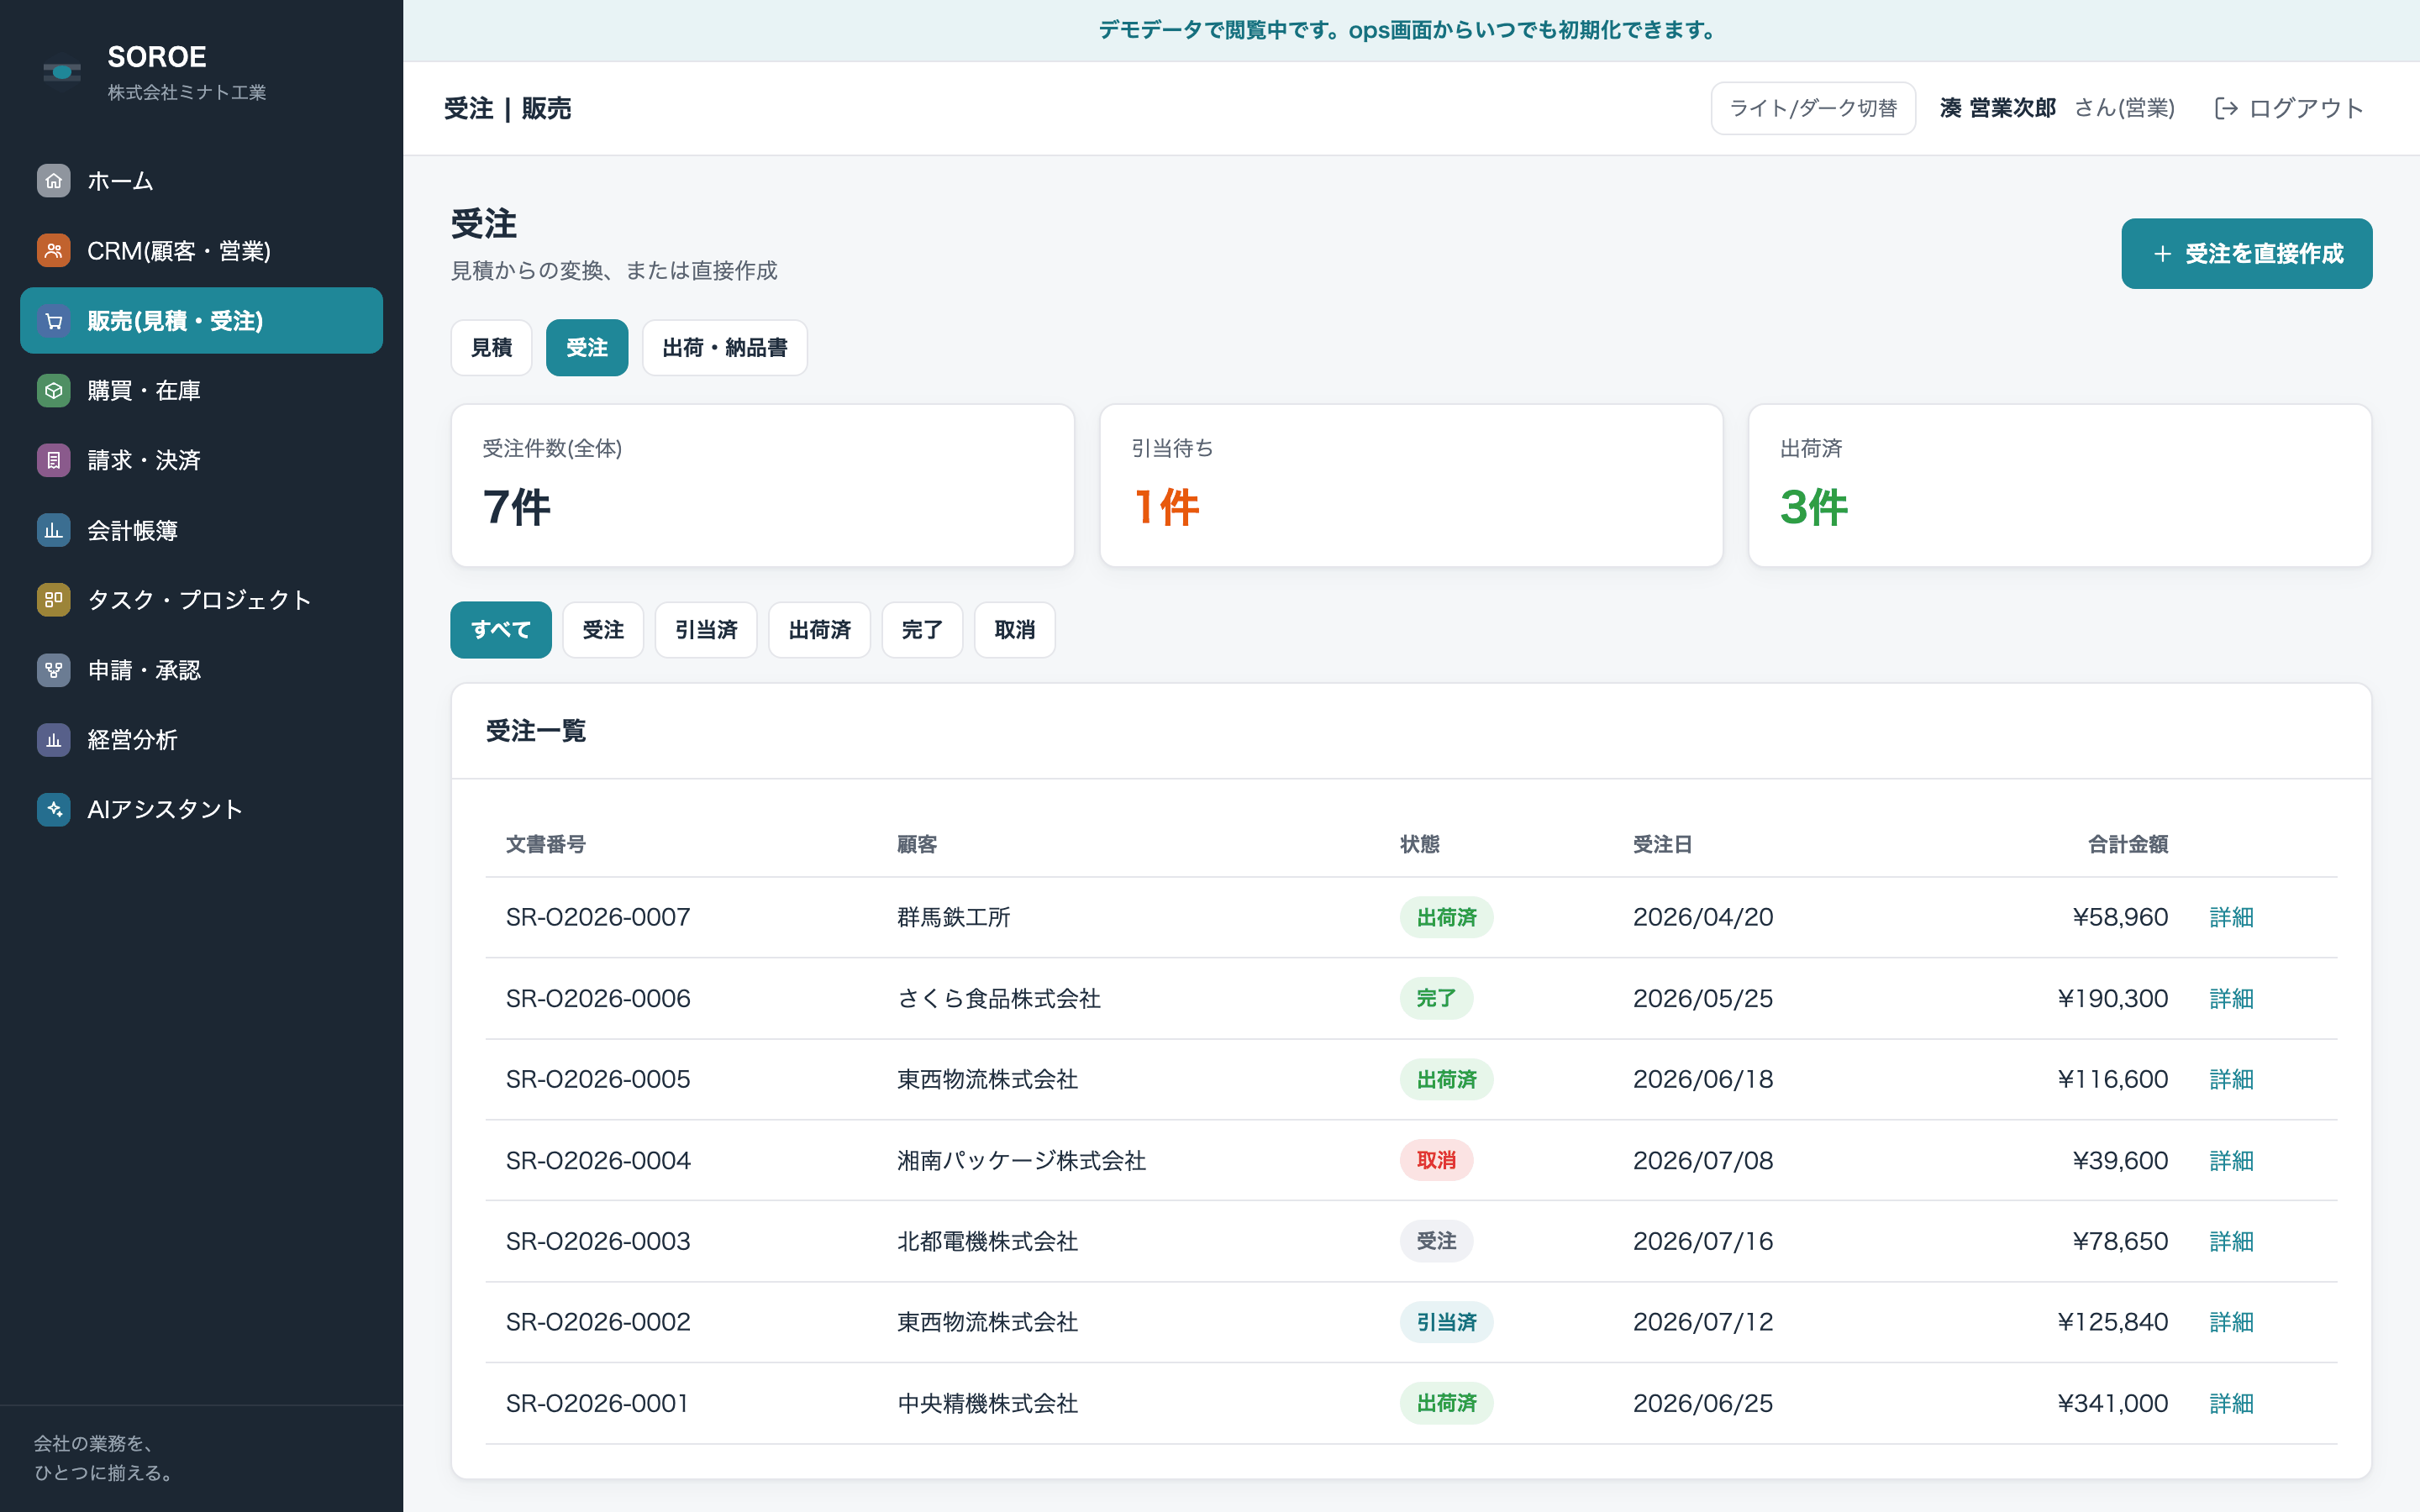Click the 購買・在庫 box icon
2420x1512 pixels.
[54, 390]
